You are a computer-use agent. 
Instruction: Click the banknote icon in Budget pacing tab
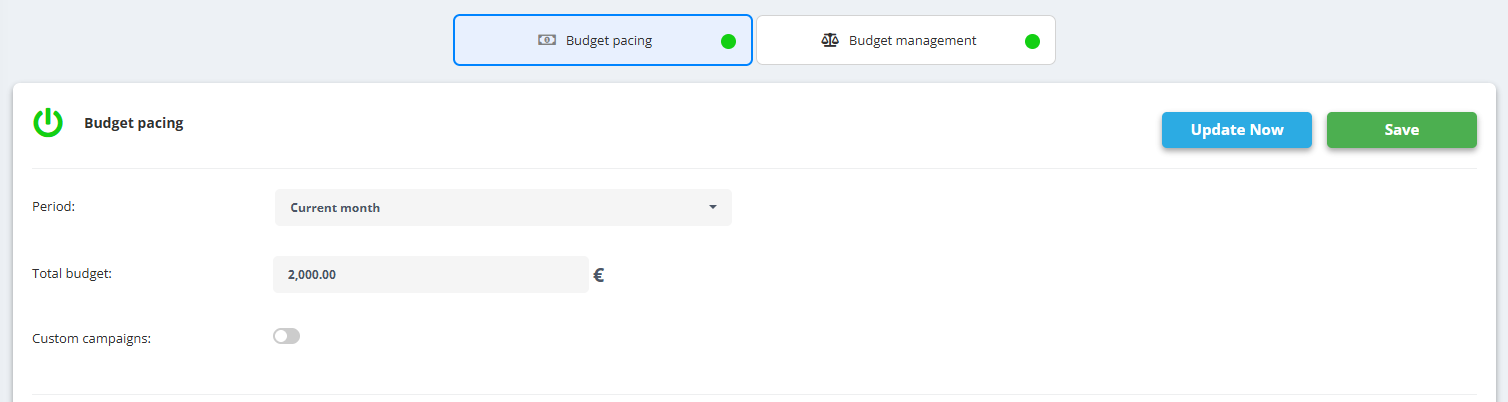547,41
